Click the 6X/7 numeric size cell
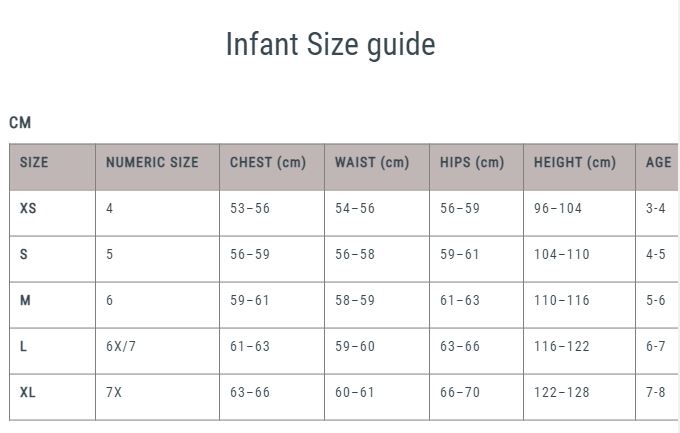 click(x=121, y=346)
